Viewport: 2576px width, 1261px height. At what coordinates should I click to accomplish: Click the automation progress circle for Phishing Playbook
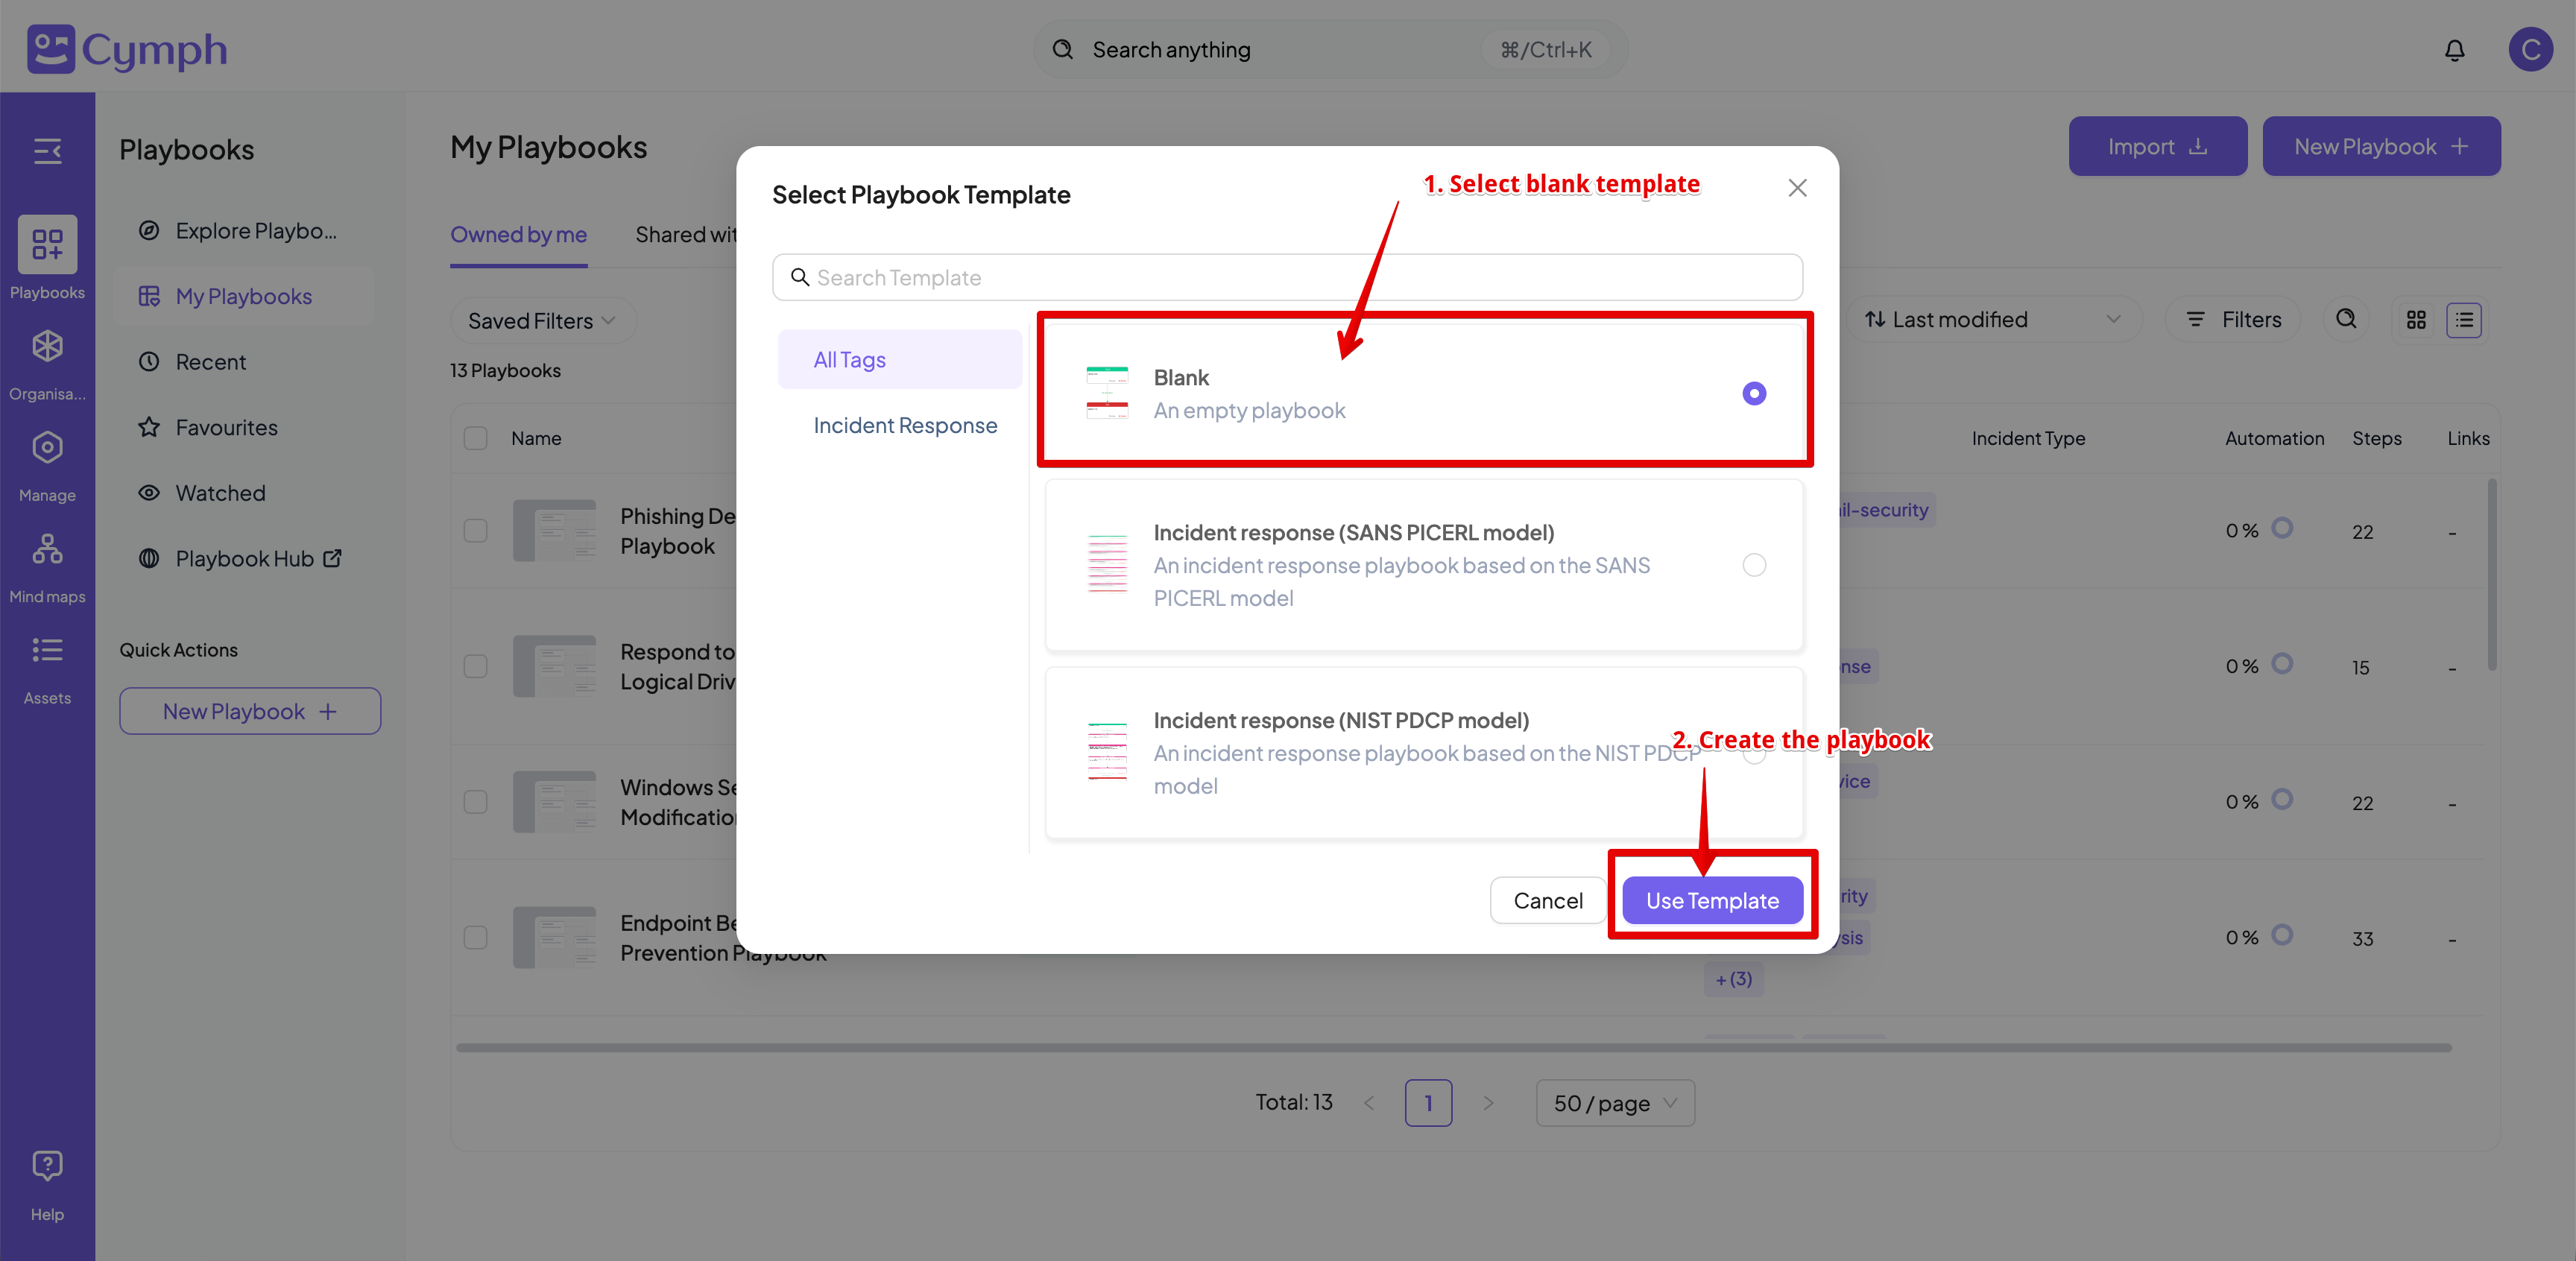tap(2283, 530)
